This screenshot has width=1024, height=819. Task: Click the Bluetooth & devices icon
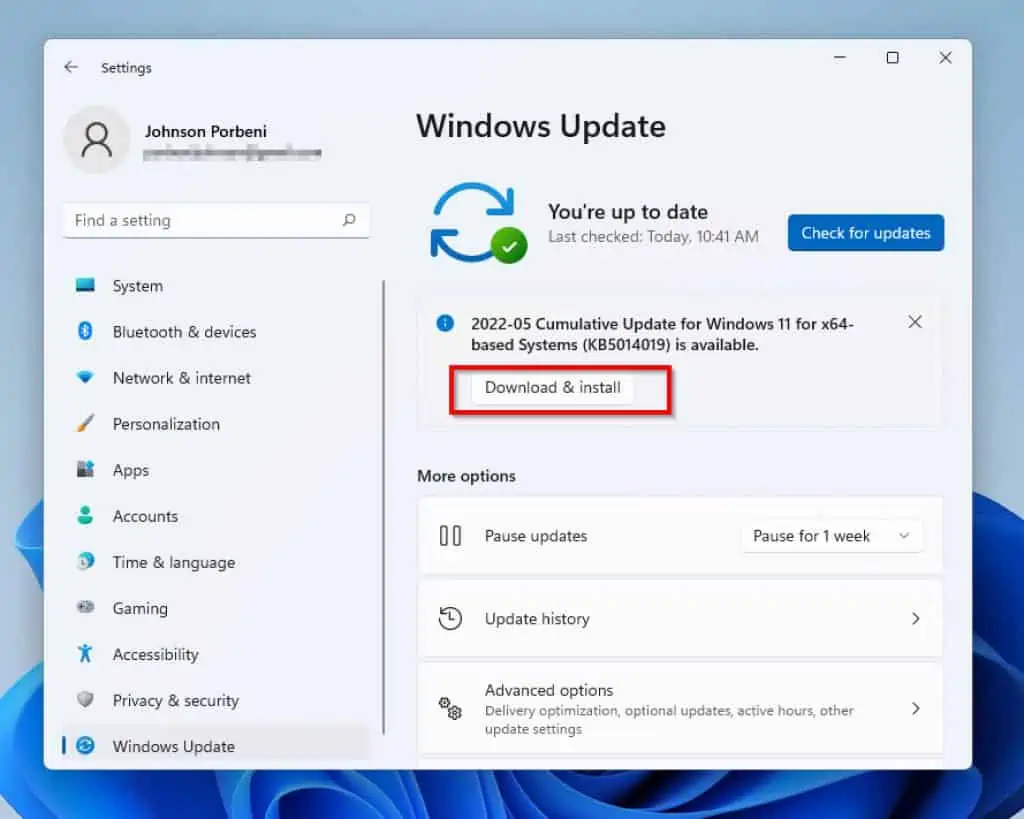[86, 332]
